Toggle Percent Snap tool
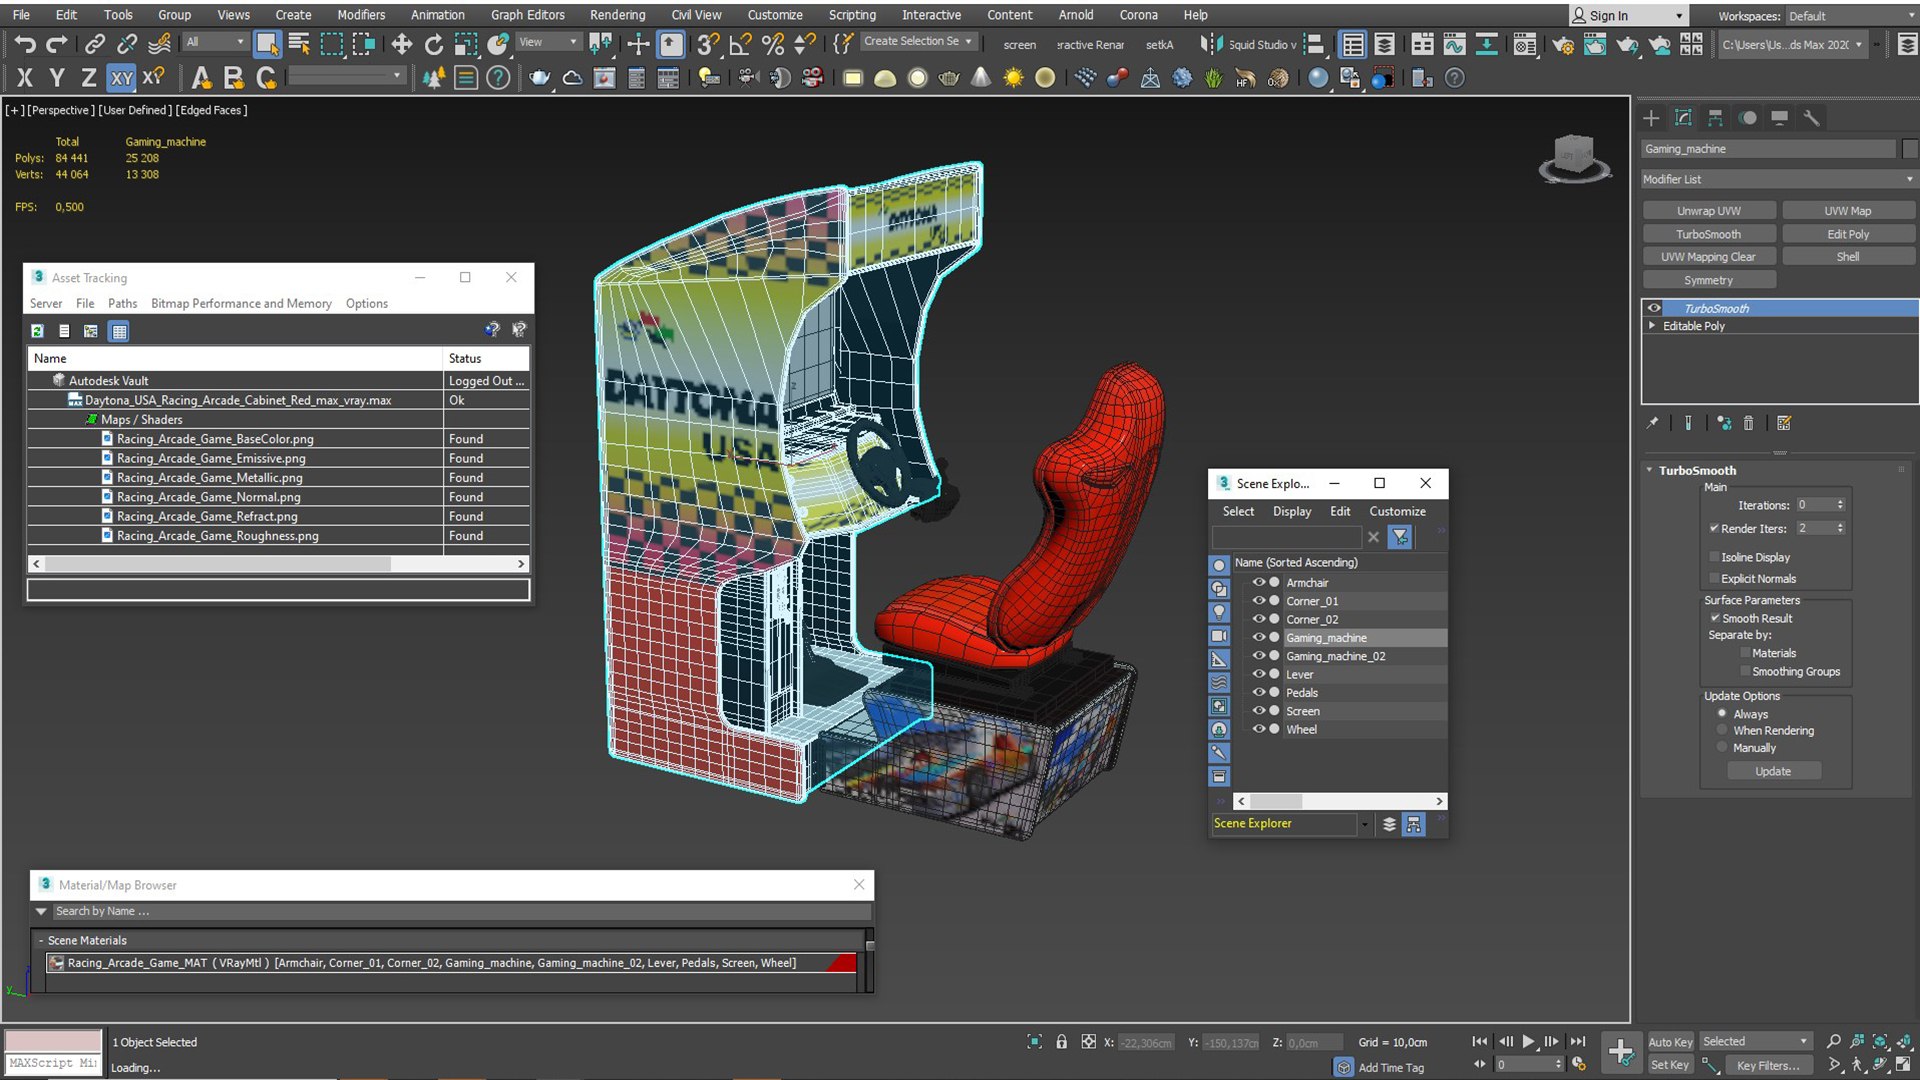 (x=772, y=44)
